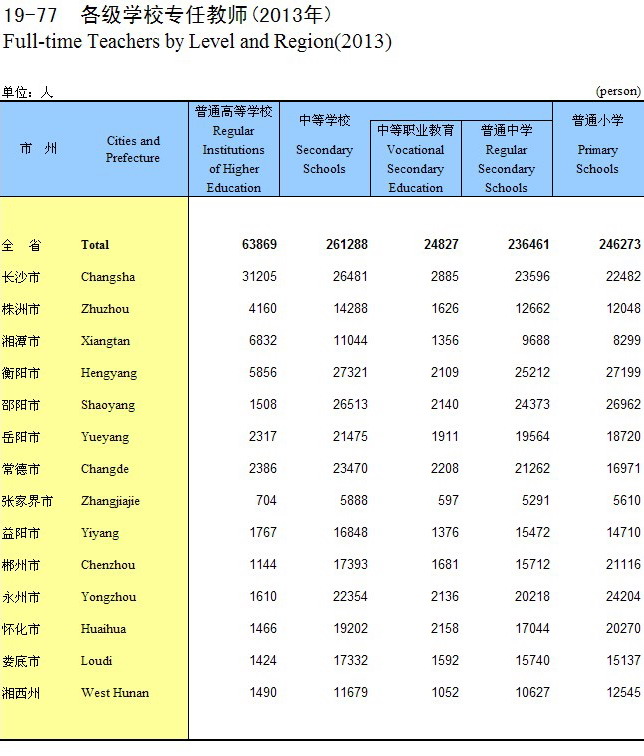Click West Hunan's vocational value 1052
The height and width of the screenshot is (756, 644).
[444, 692]
